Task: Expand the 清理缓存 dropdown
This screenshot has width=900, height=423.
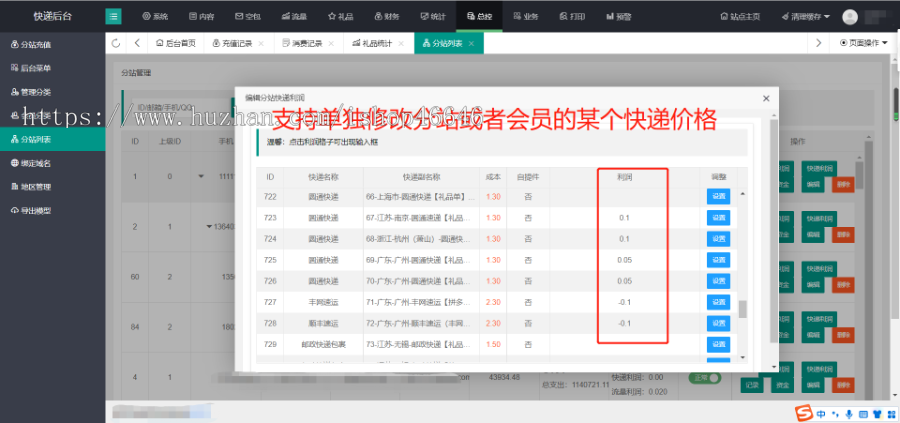Action: point(806,17)
